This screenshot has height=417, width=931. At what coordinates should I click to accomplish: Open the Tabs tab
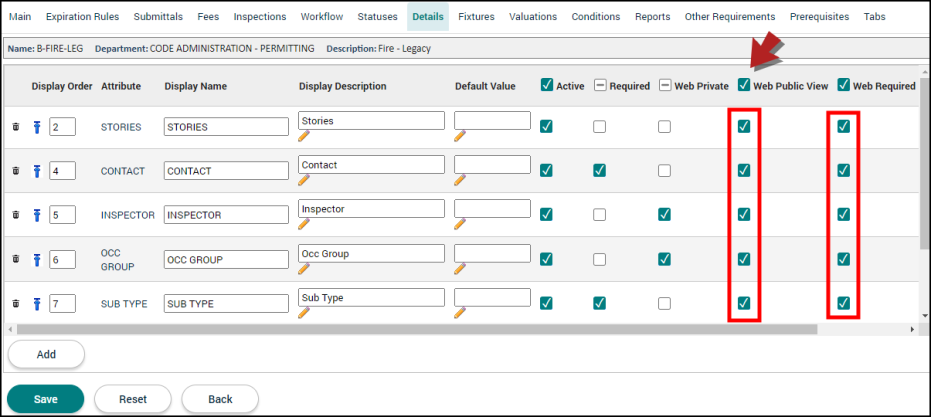[875, 17]
